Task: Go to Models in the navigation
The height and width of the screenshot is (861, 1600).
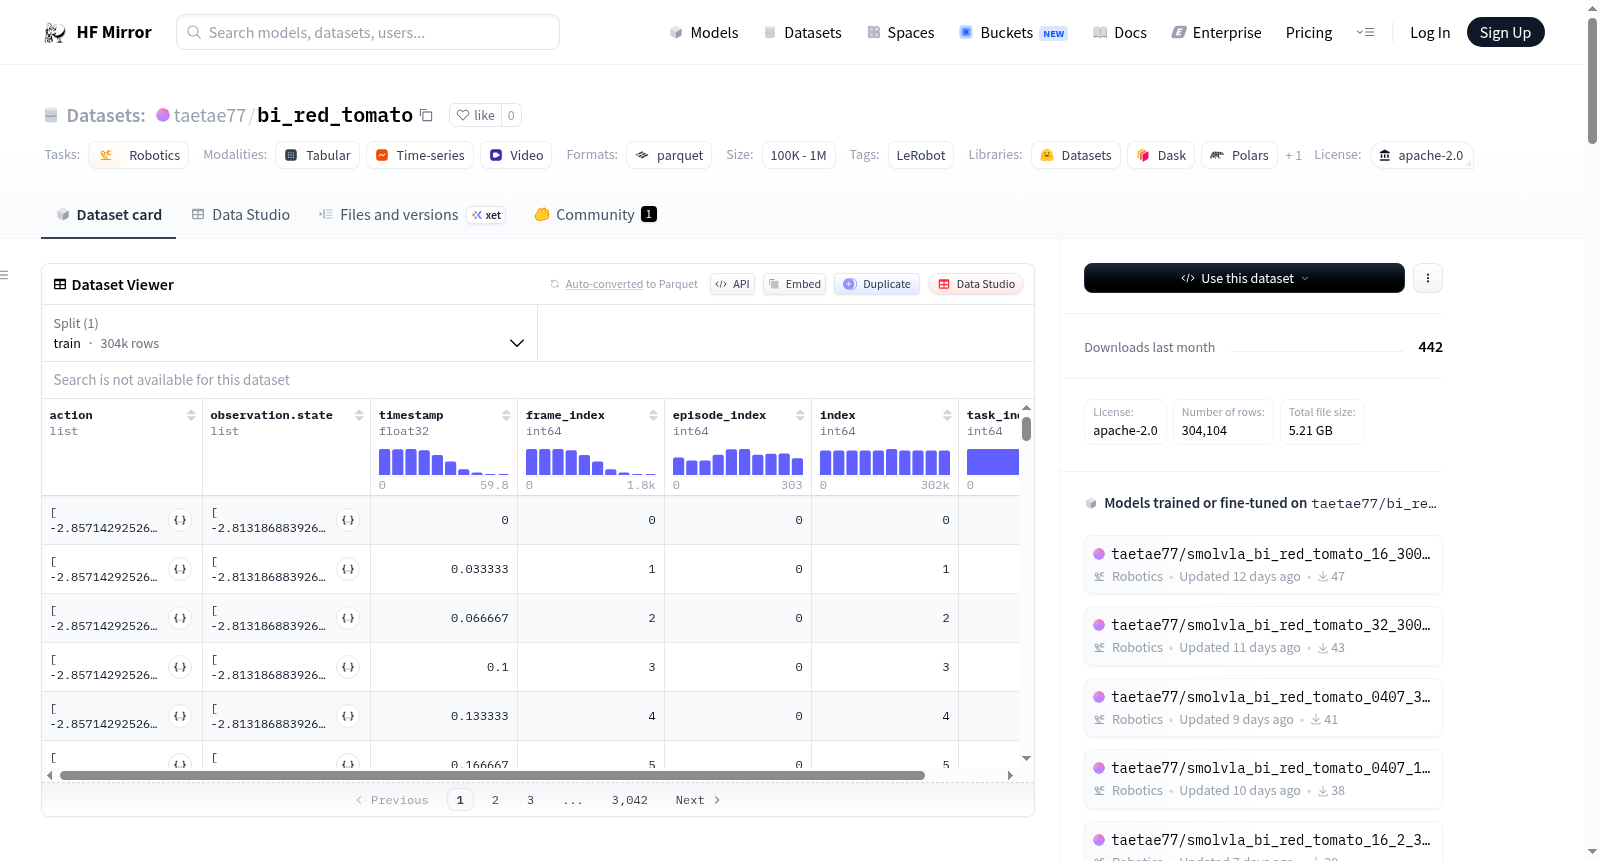Action: [704, 32]
